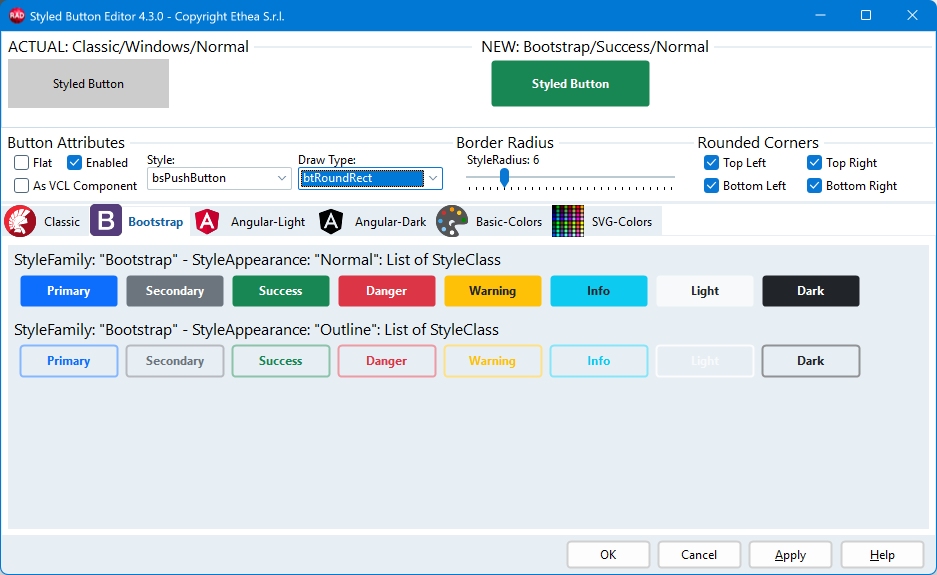
Task: Open the Style bsPushButton dropdown
Action: 219,178
